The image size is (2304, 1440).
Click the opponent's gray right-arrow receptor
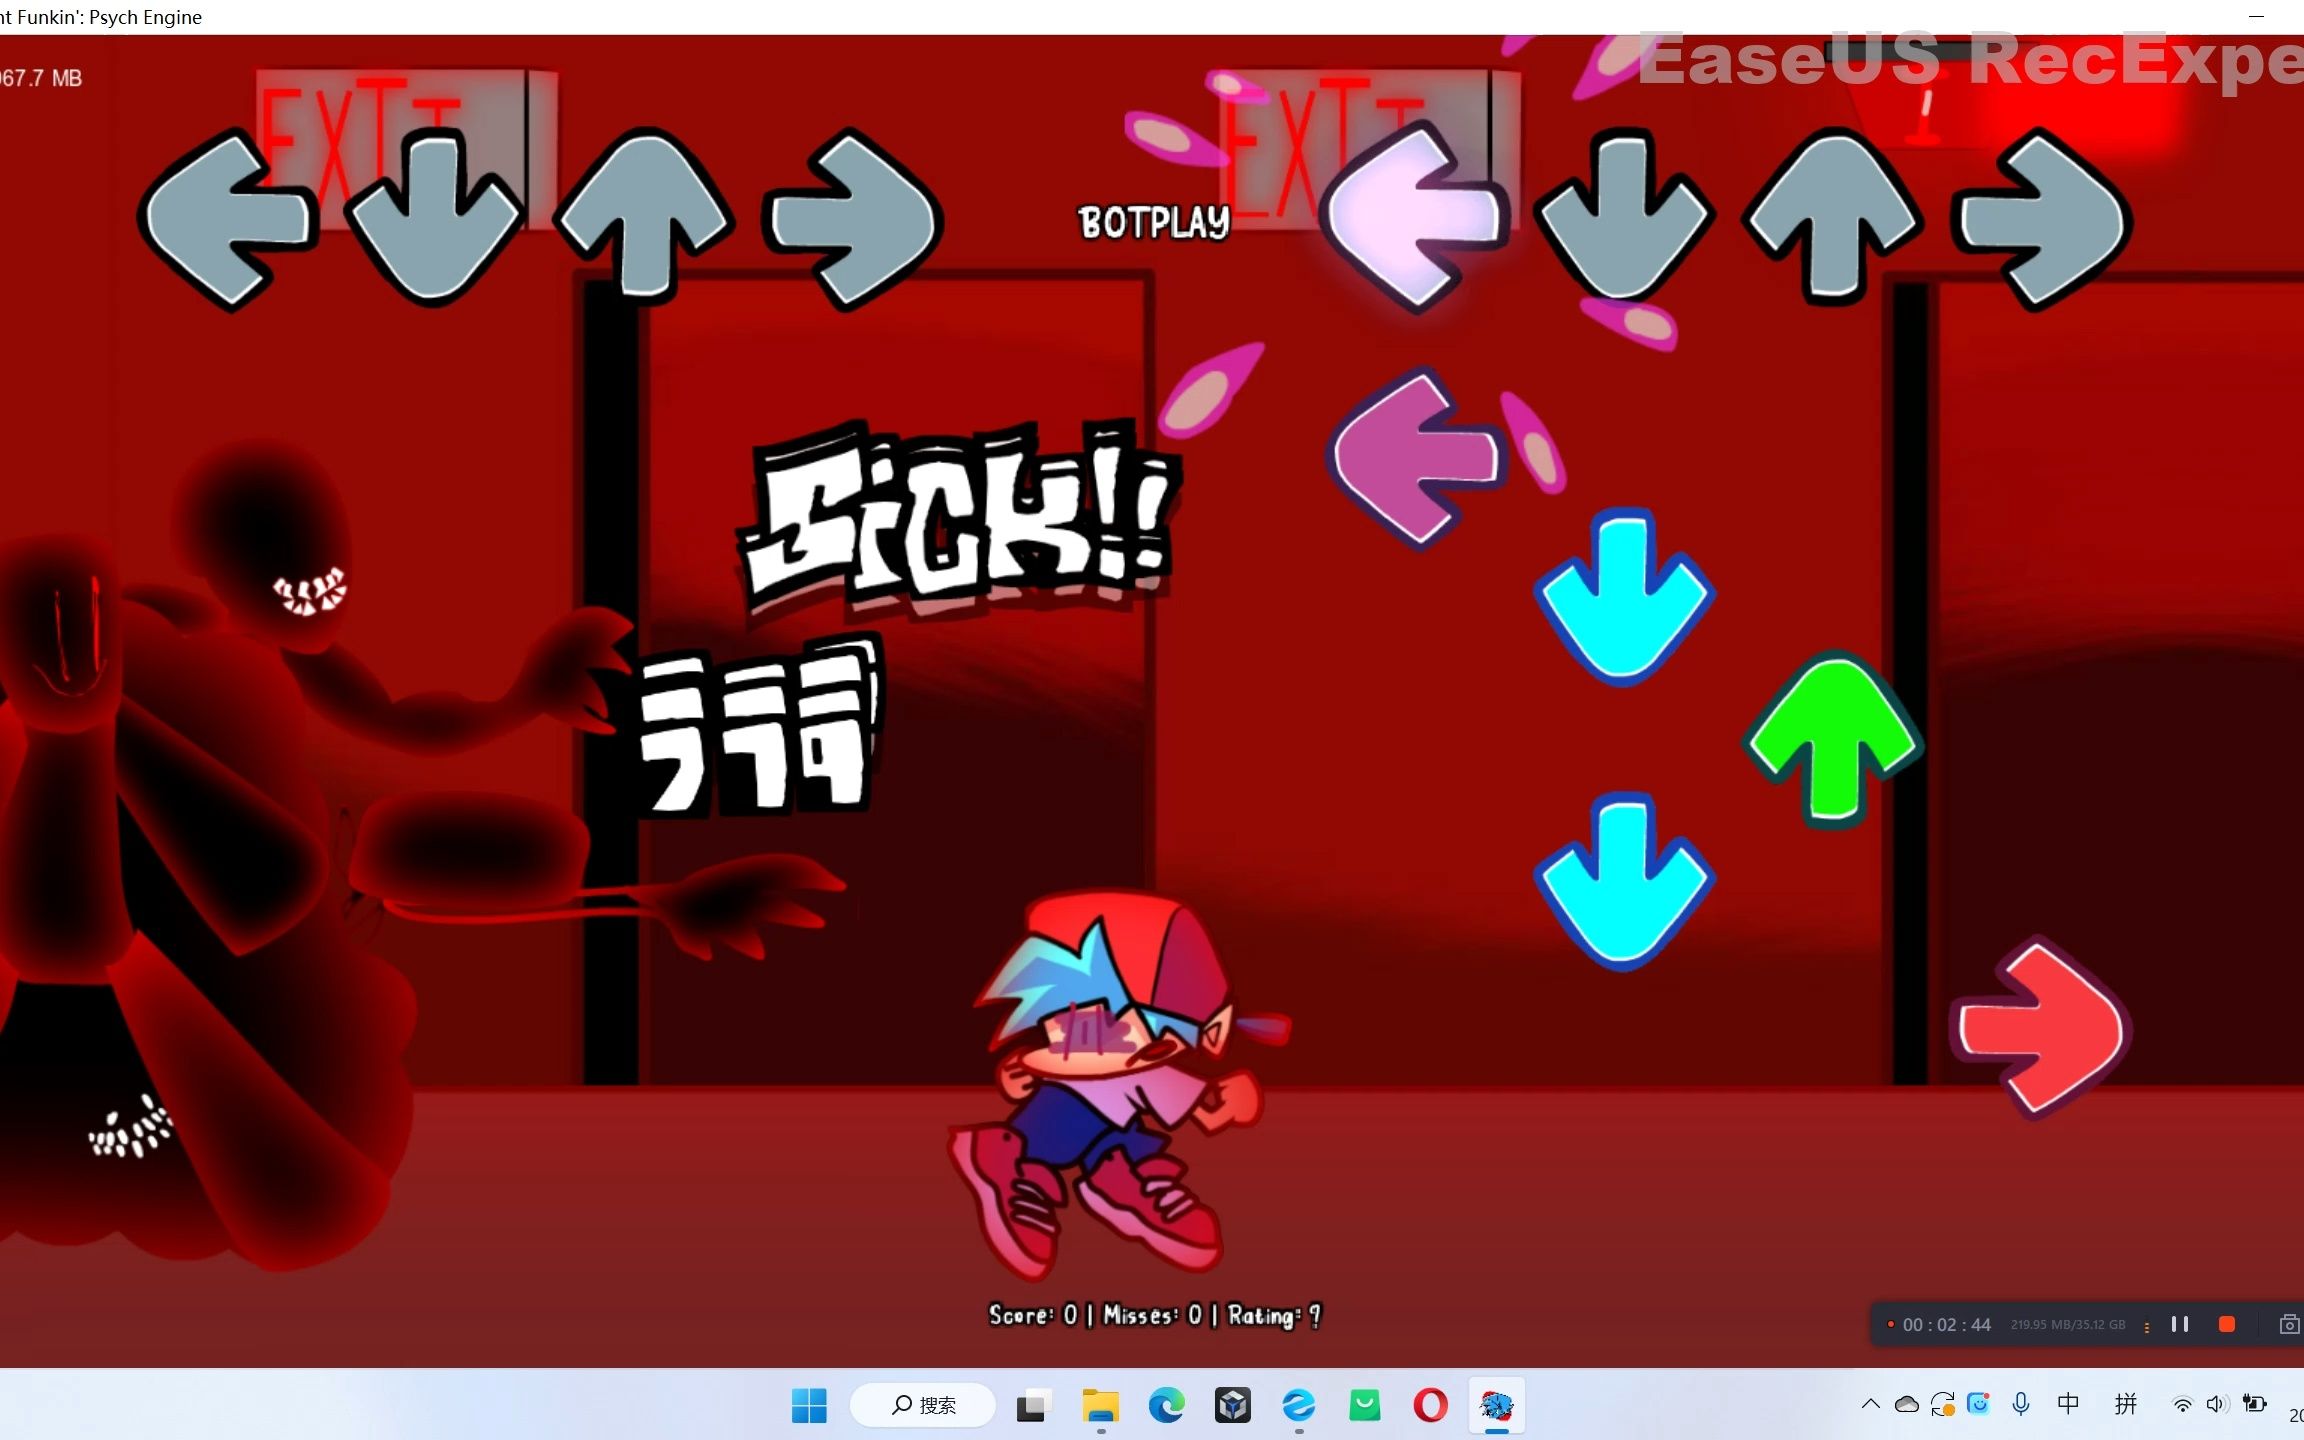click(852, 218)
